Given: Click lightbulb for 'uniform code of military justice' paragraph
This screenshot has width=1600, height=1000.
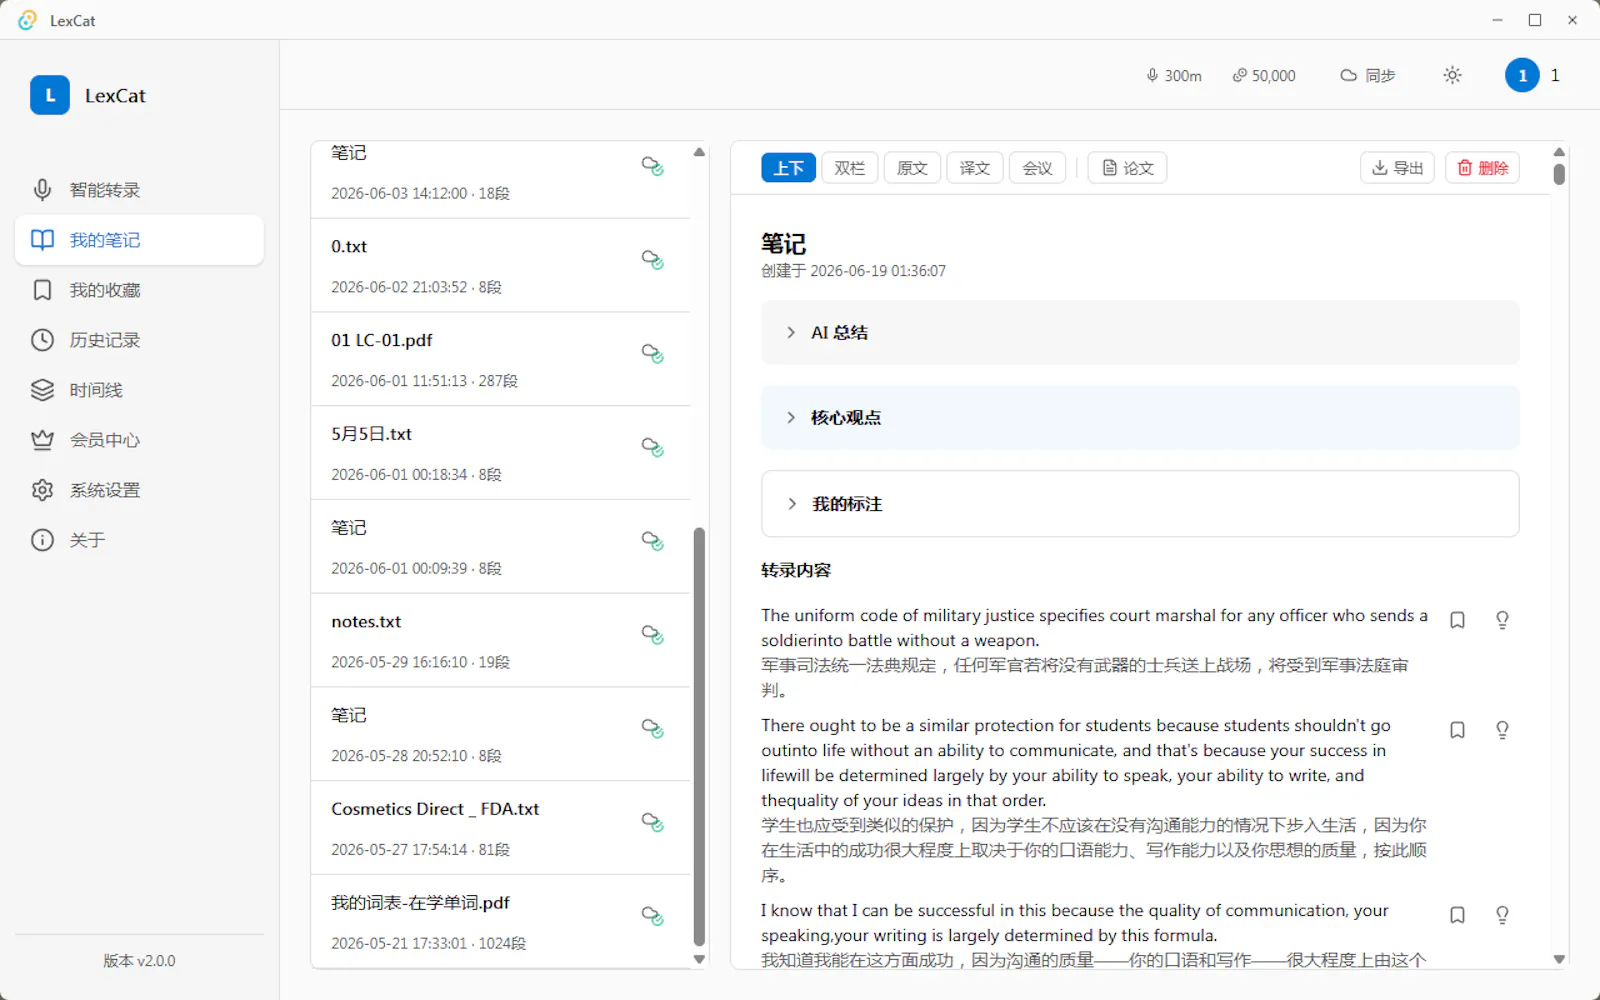Looking at the screenshot, I should point(1502,620).
